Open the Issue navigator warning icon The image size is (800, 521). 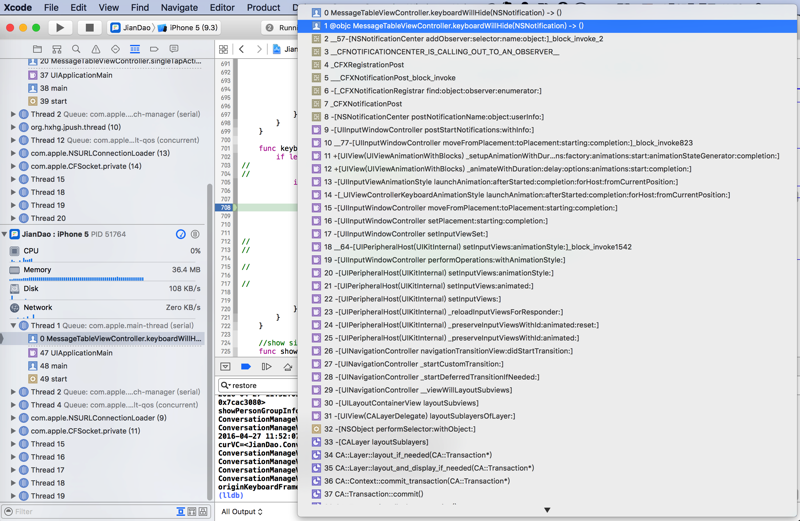(x=96, y=49)
